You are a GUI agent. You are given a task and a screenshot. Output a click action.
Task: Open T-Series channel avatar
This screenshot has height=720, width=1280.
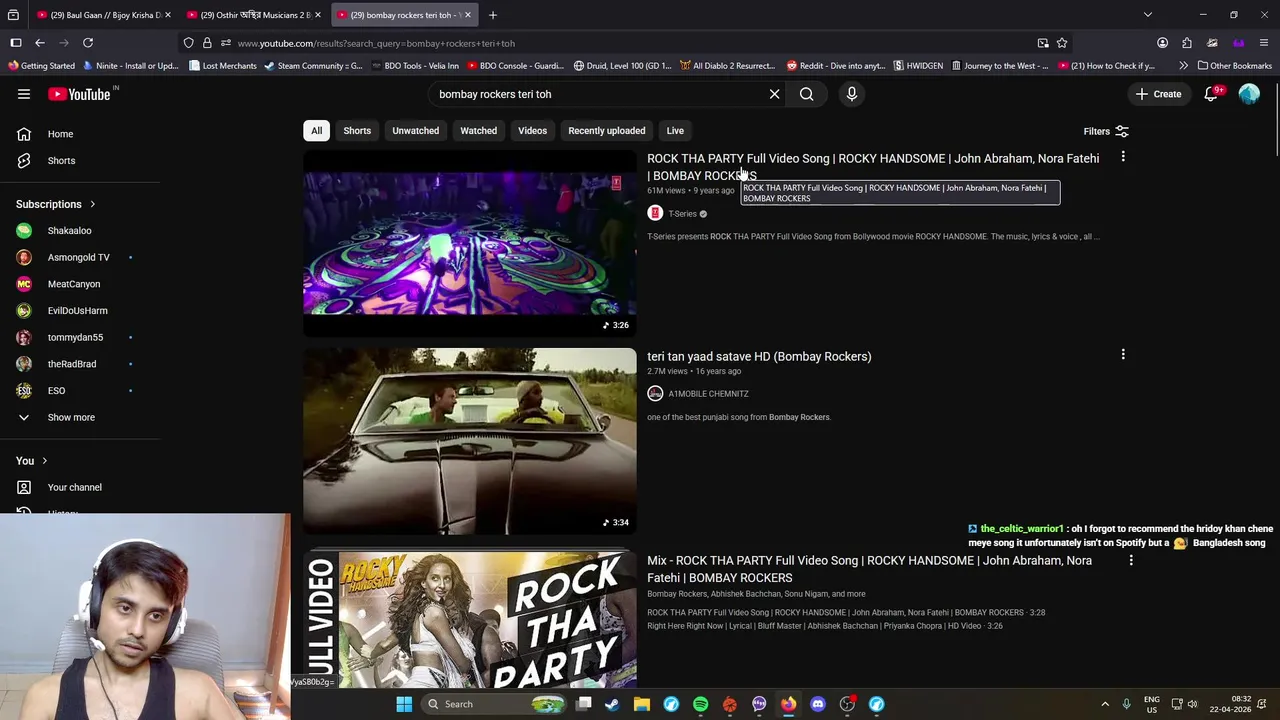coord(655,213)
